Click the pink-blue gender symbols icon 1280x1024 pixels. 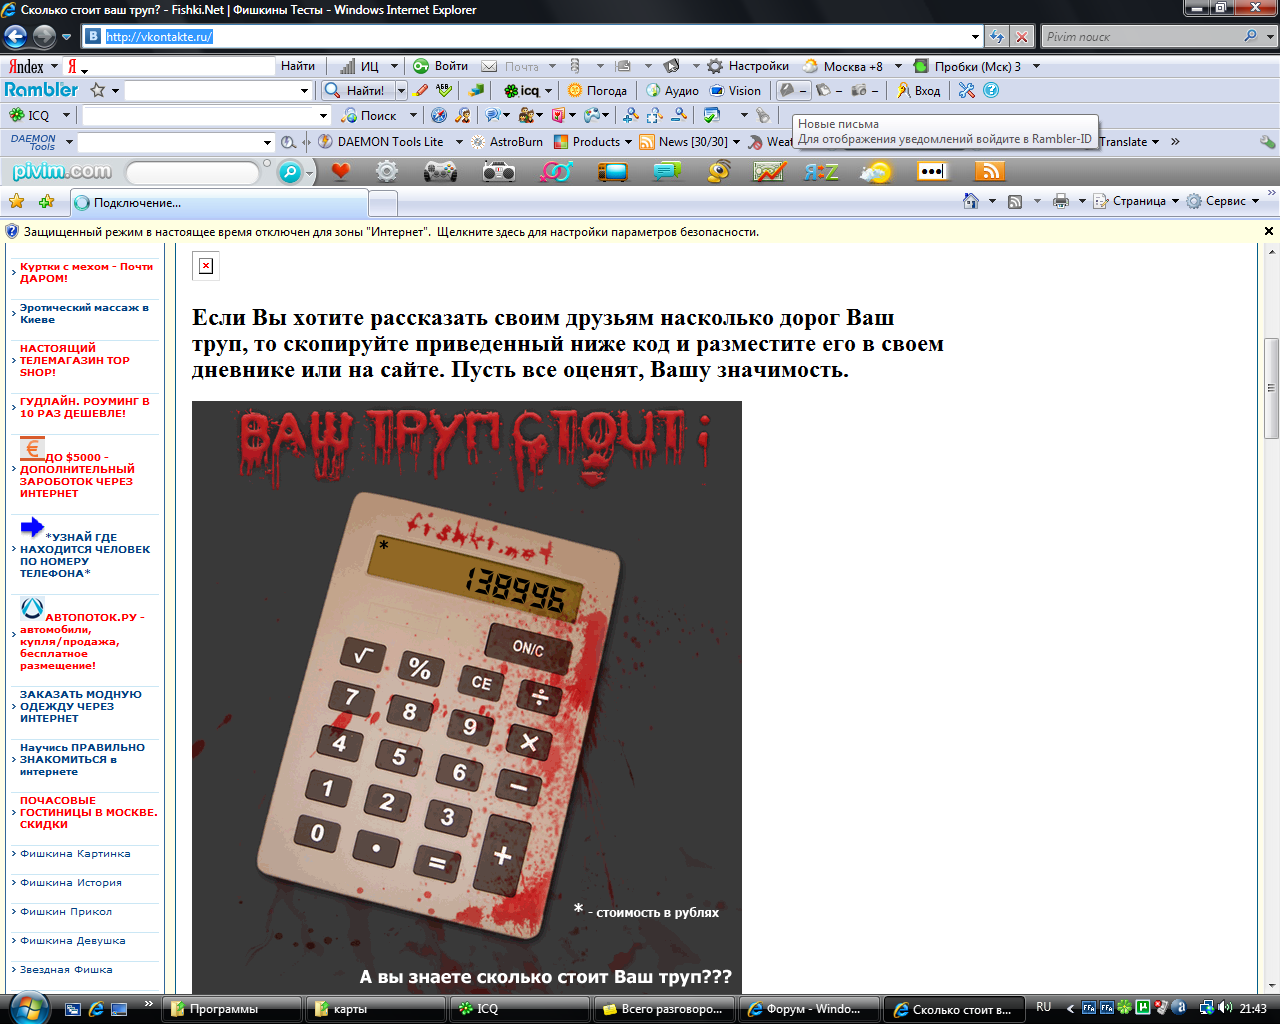(556, 172)
